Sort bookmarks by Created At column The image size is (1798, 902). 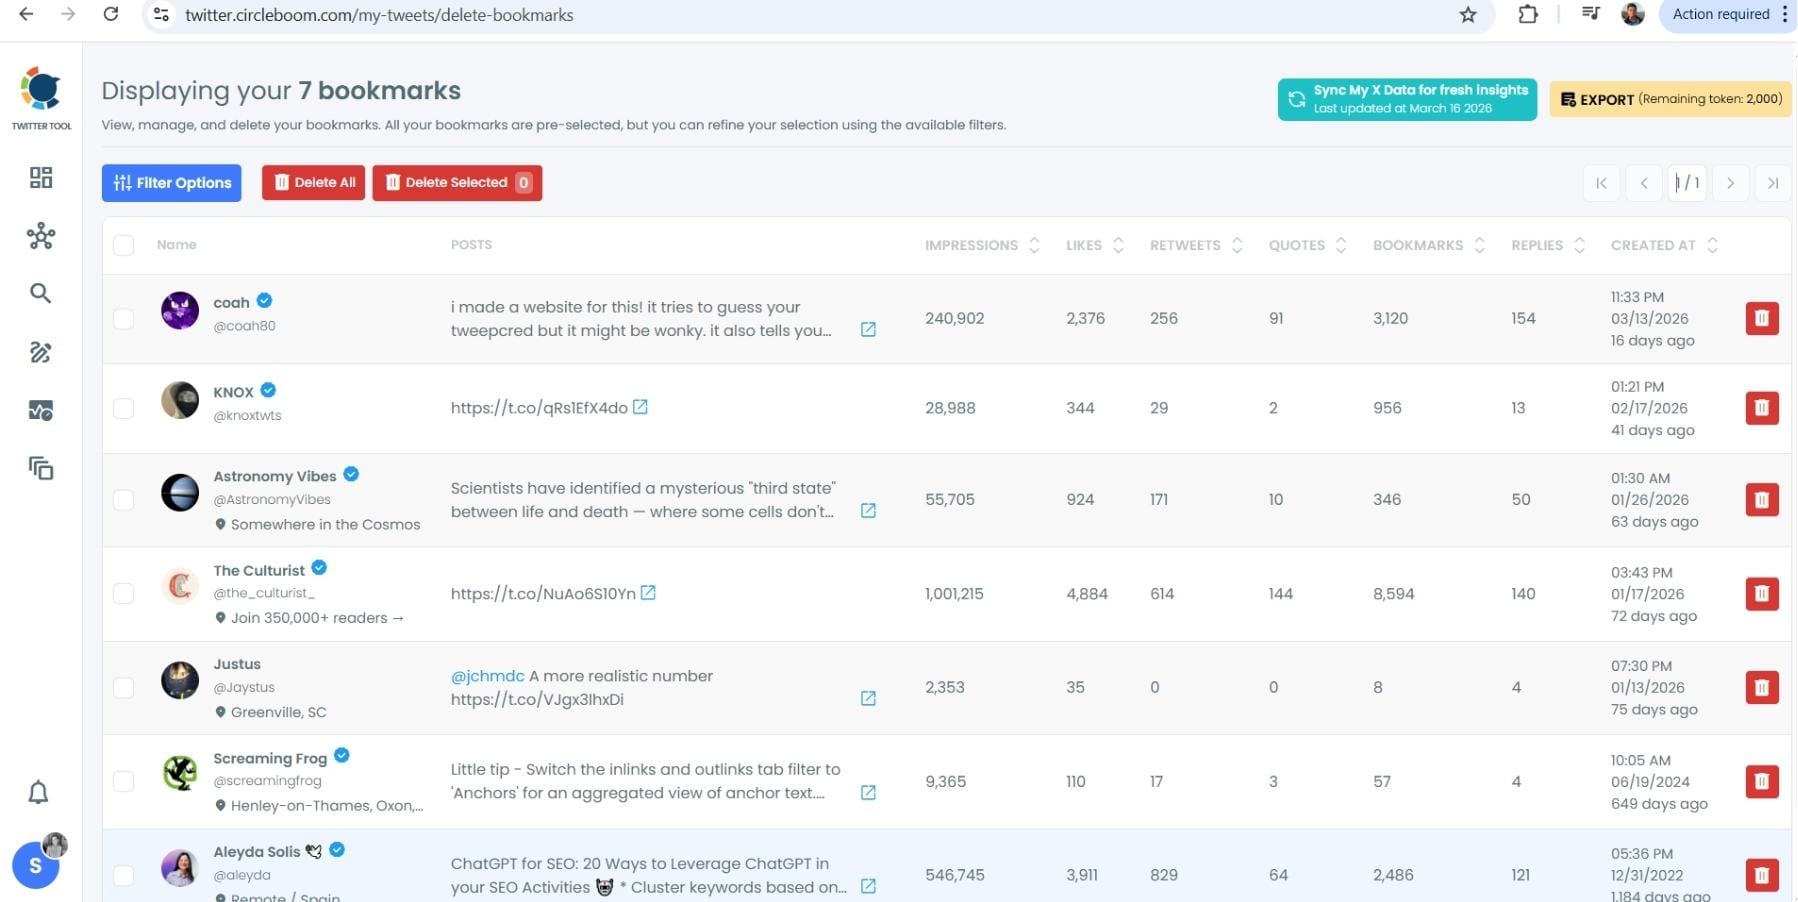pos(1712,245)
